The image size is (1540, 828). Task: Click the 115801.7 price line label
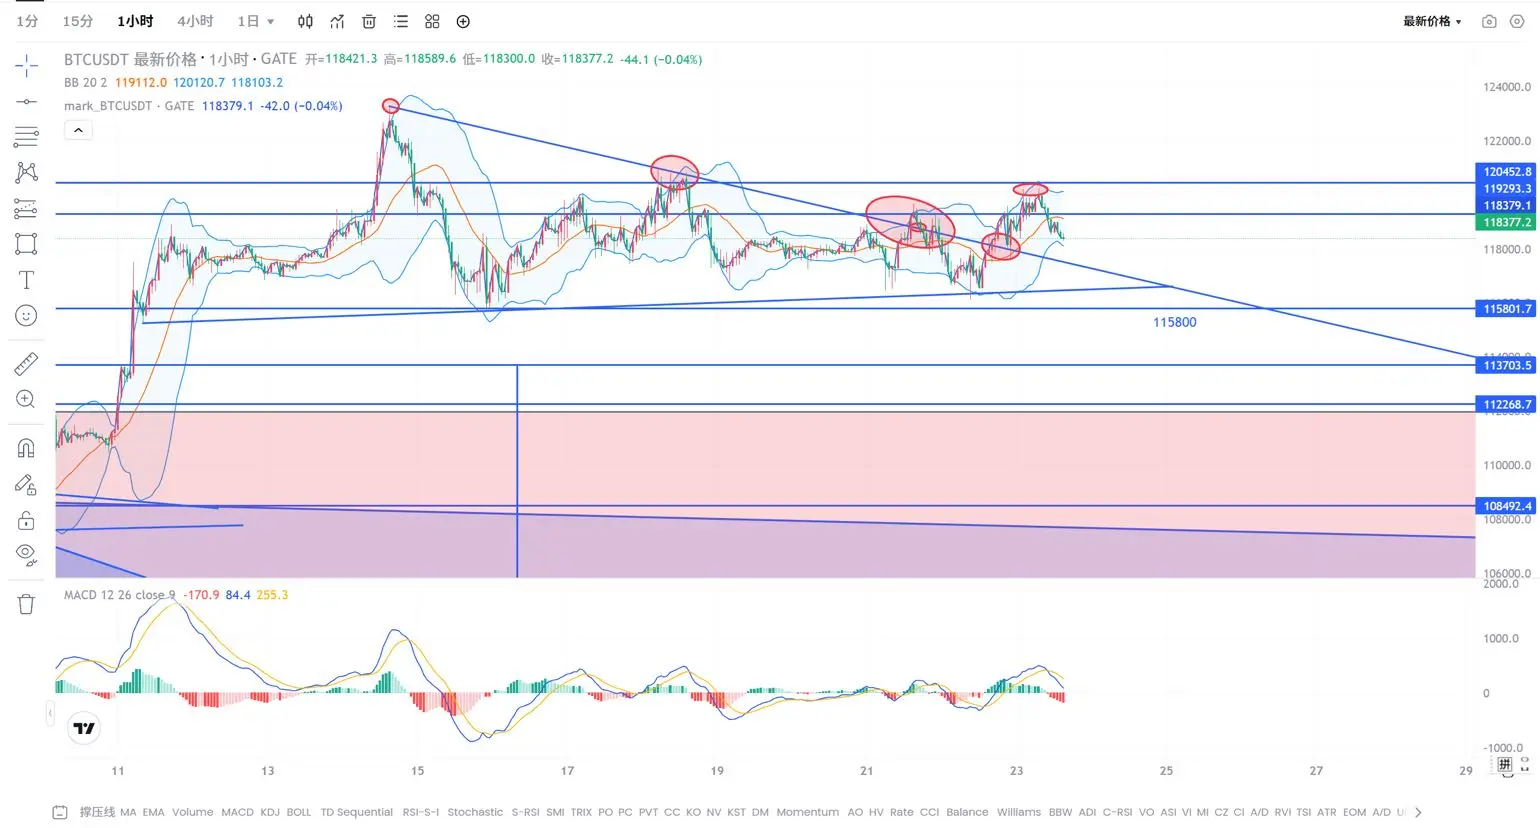point(1507,309)
